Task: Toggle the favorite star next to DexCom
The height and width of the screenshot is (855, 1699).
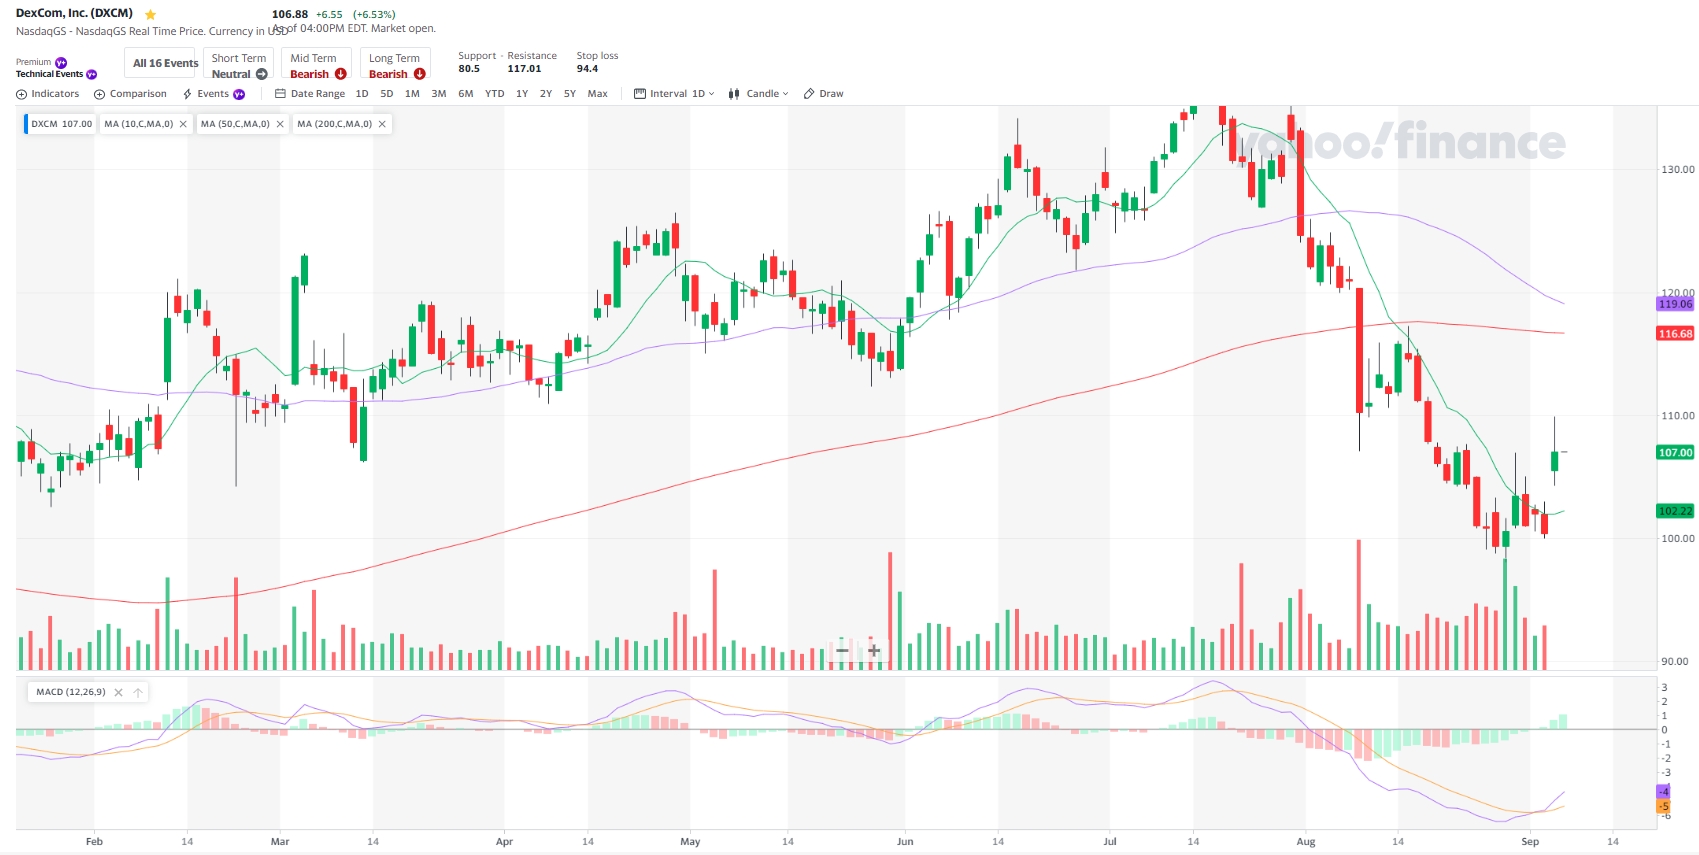Action: 151,15
